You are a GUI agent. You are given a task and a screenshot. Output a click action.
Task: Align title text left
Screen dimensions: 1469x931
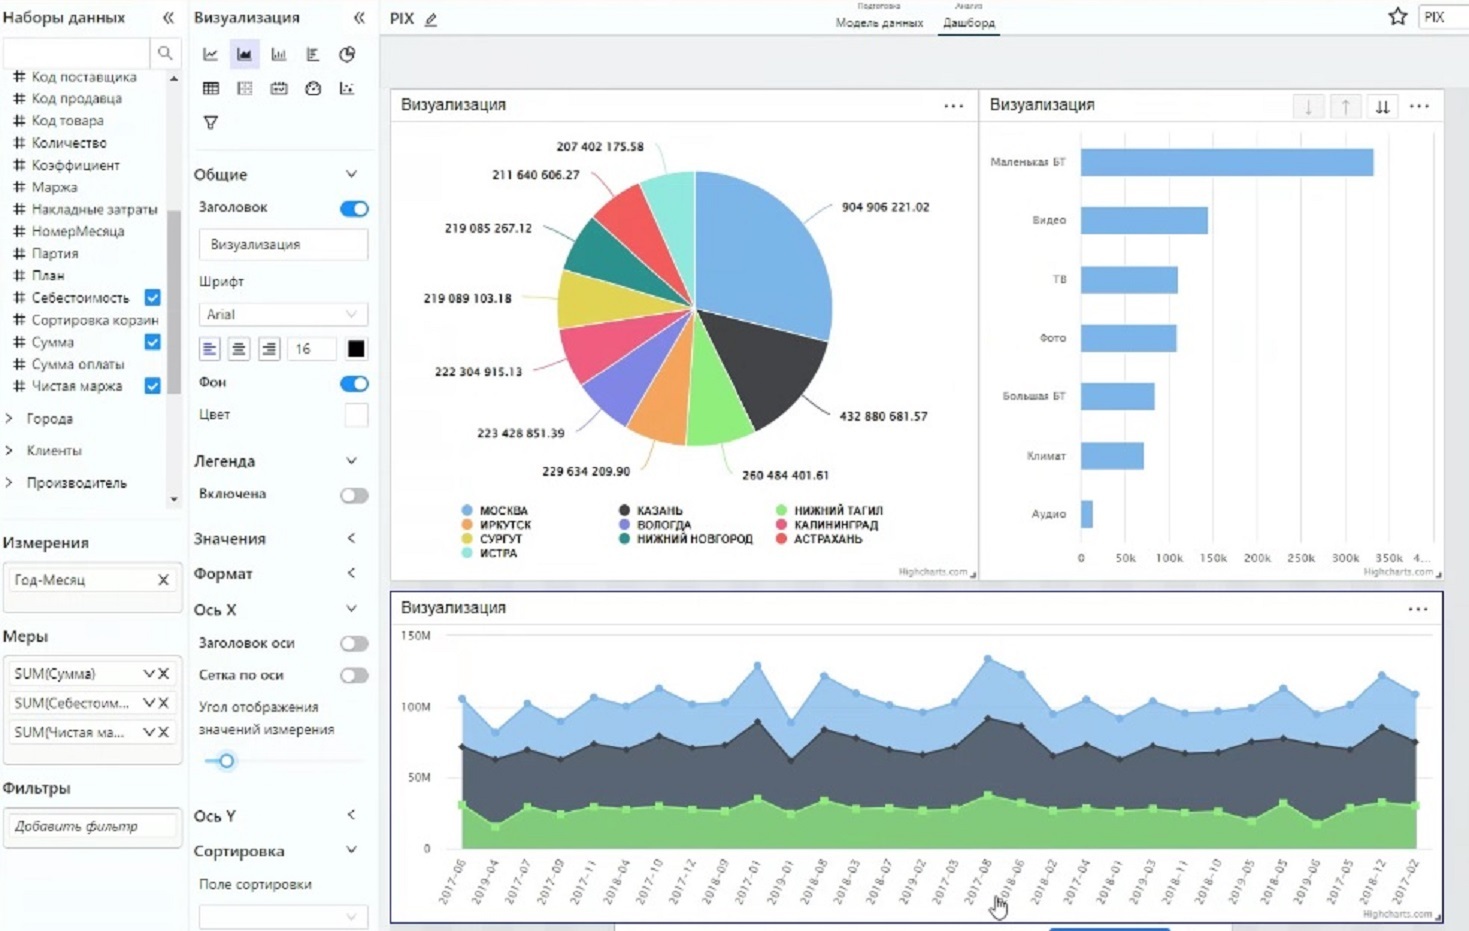[209, 348]
